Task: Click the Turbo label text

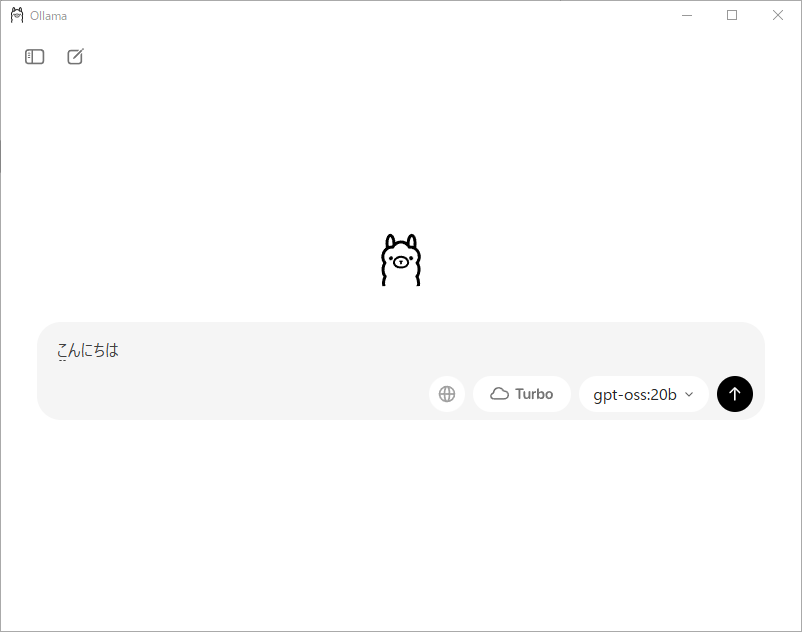Action: click(534, 394)
